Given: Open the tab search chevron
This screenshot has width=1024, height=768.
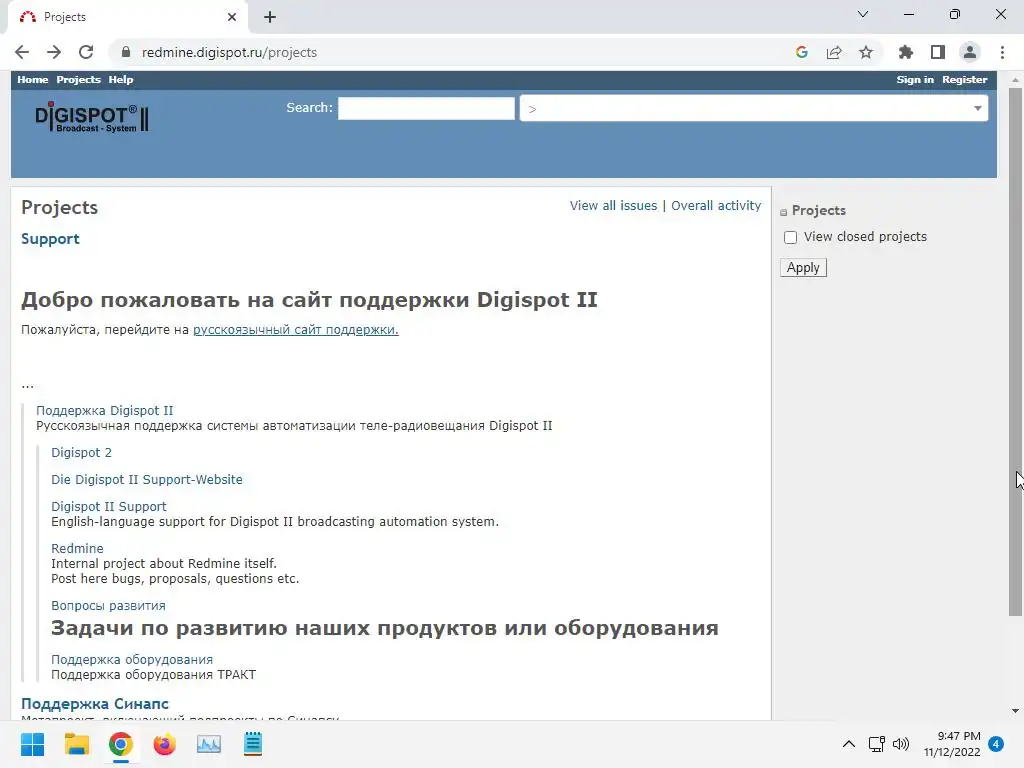Looking at the screenshot, I should tap(863, 14).
